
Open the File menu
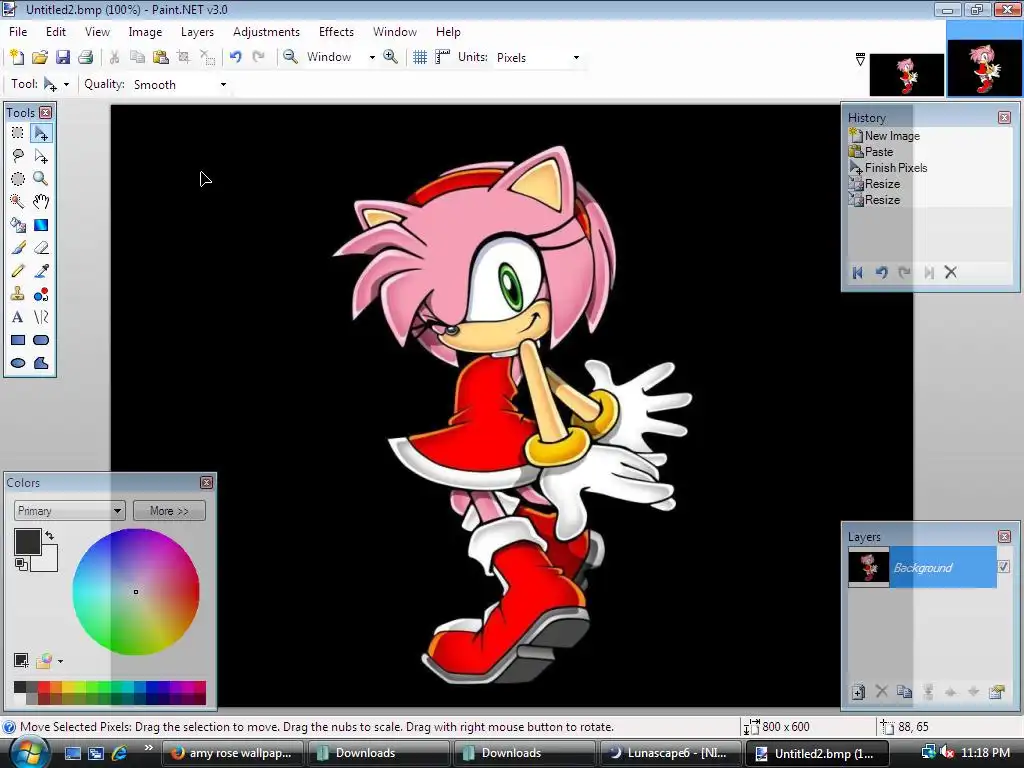click(18, 31)
